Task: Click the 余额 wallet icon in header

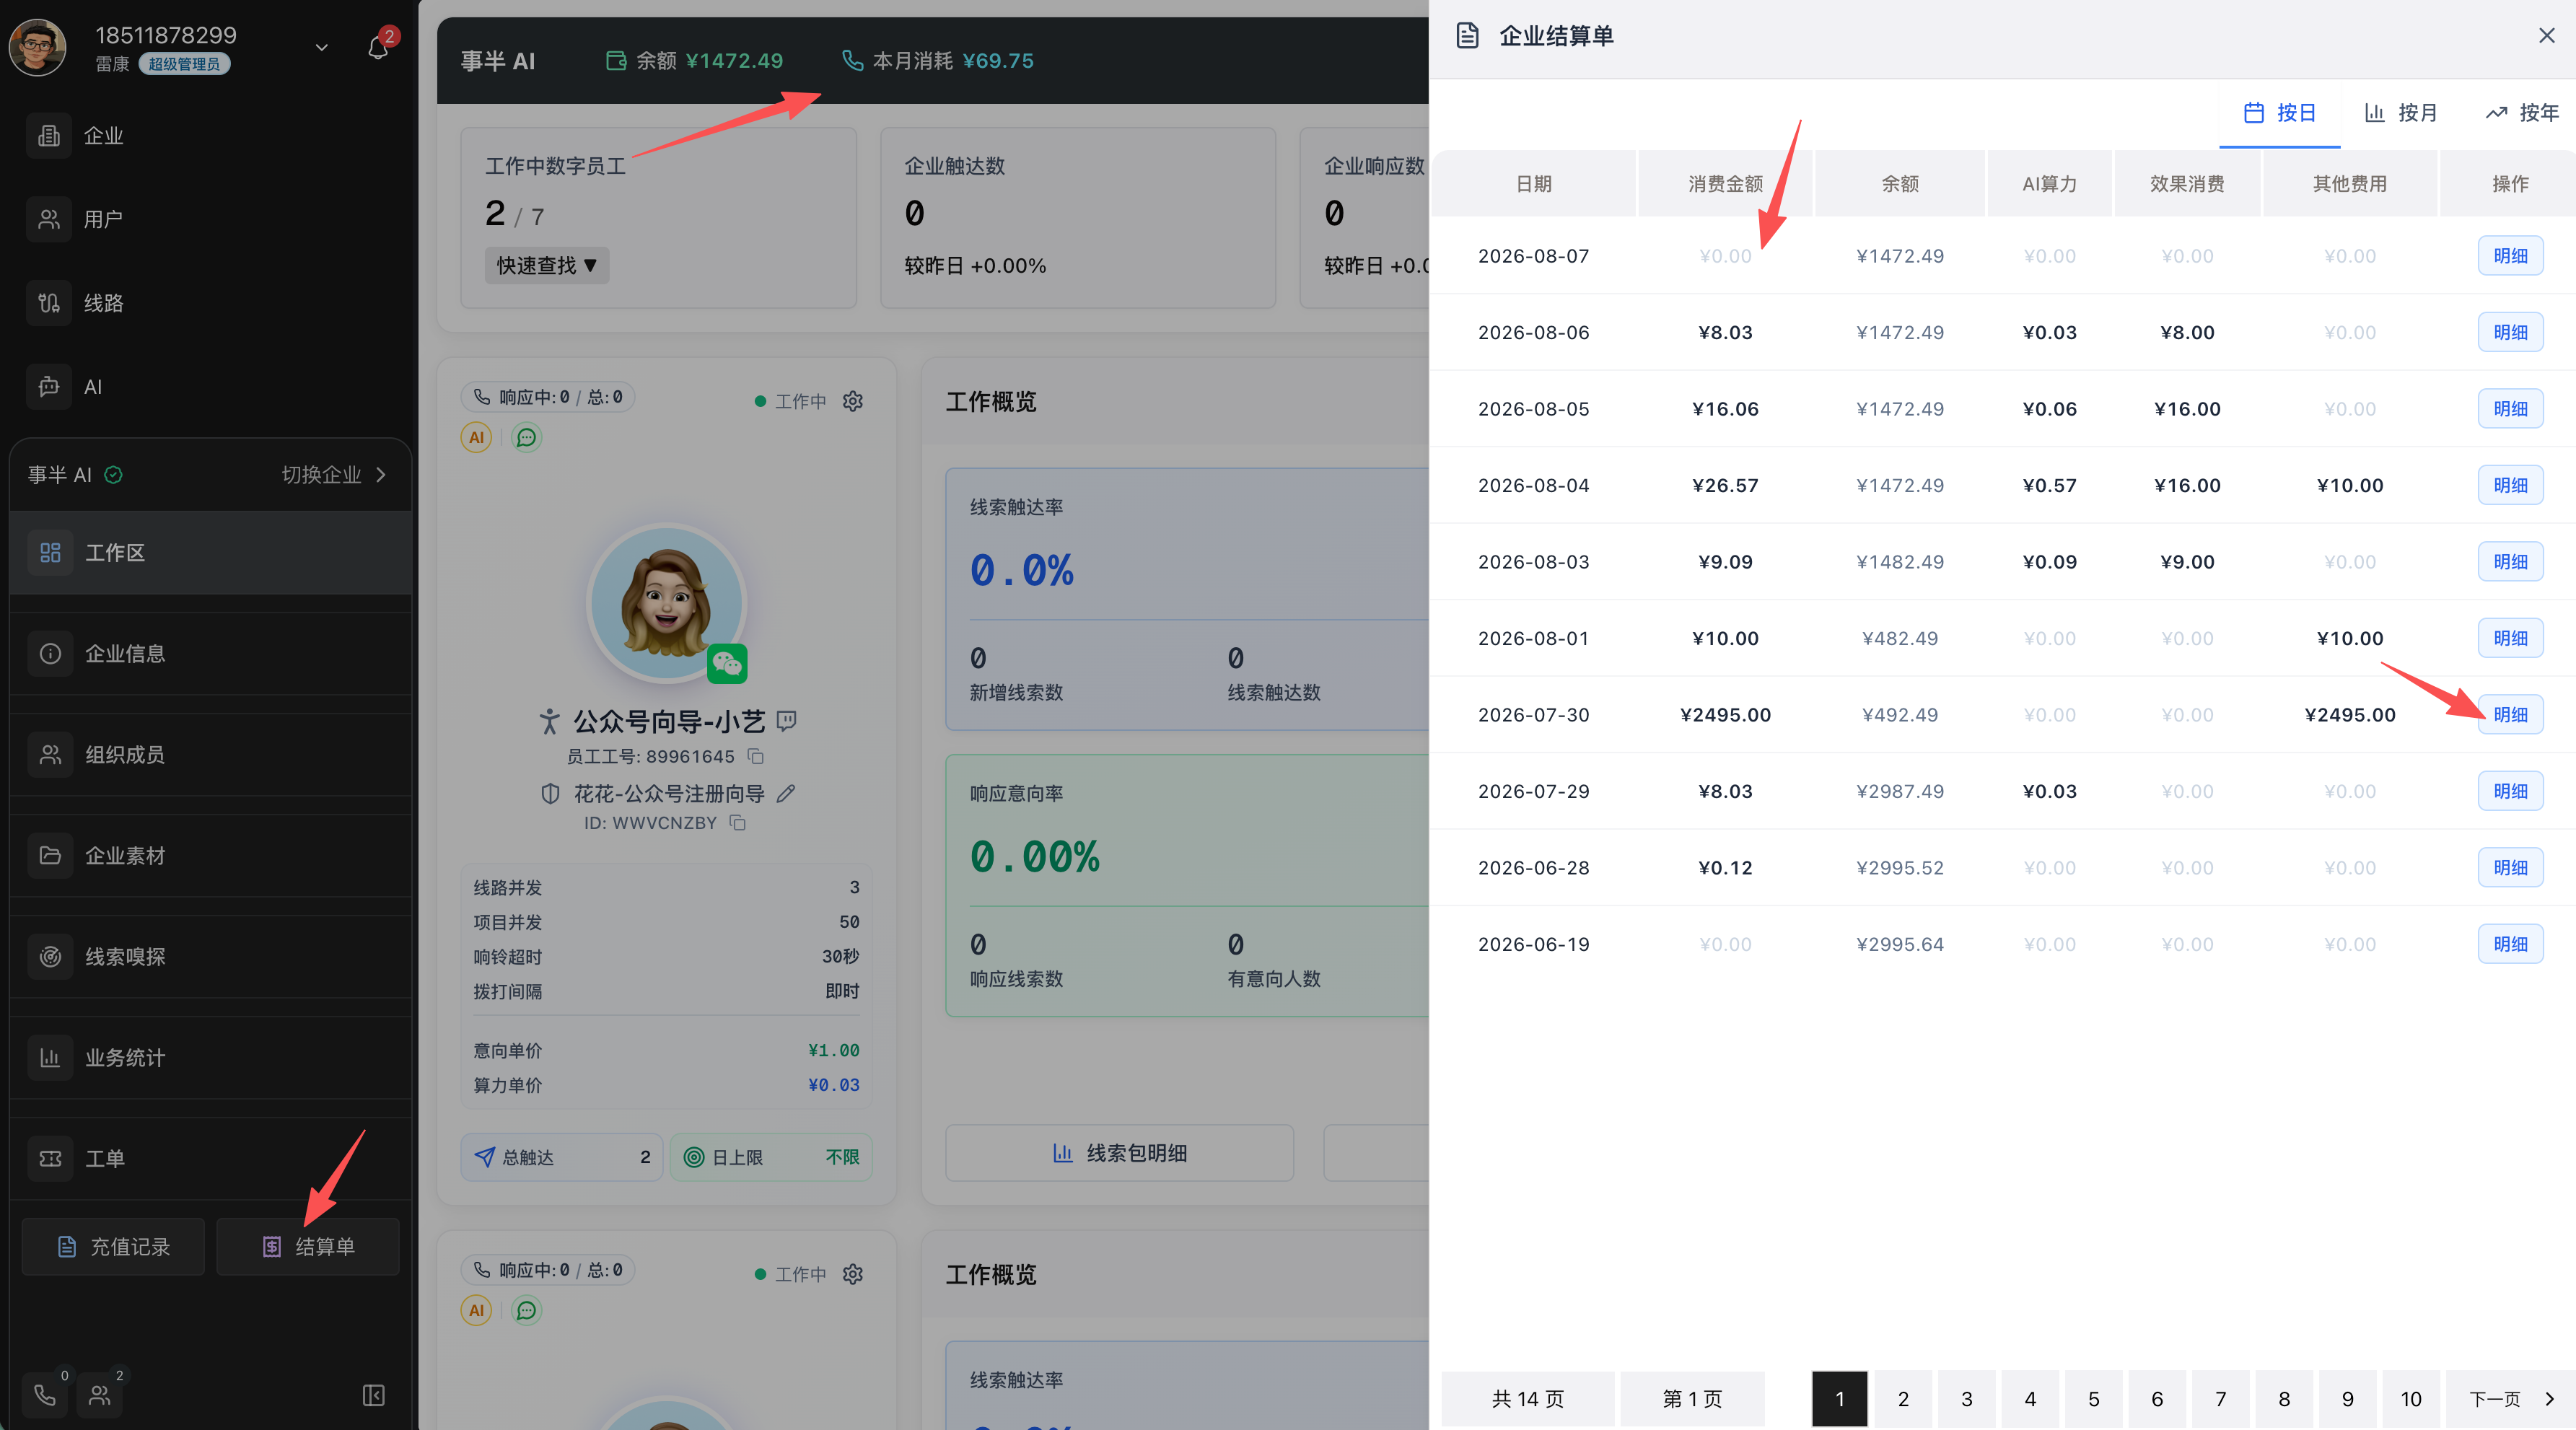Action: 616,61
